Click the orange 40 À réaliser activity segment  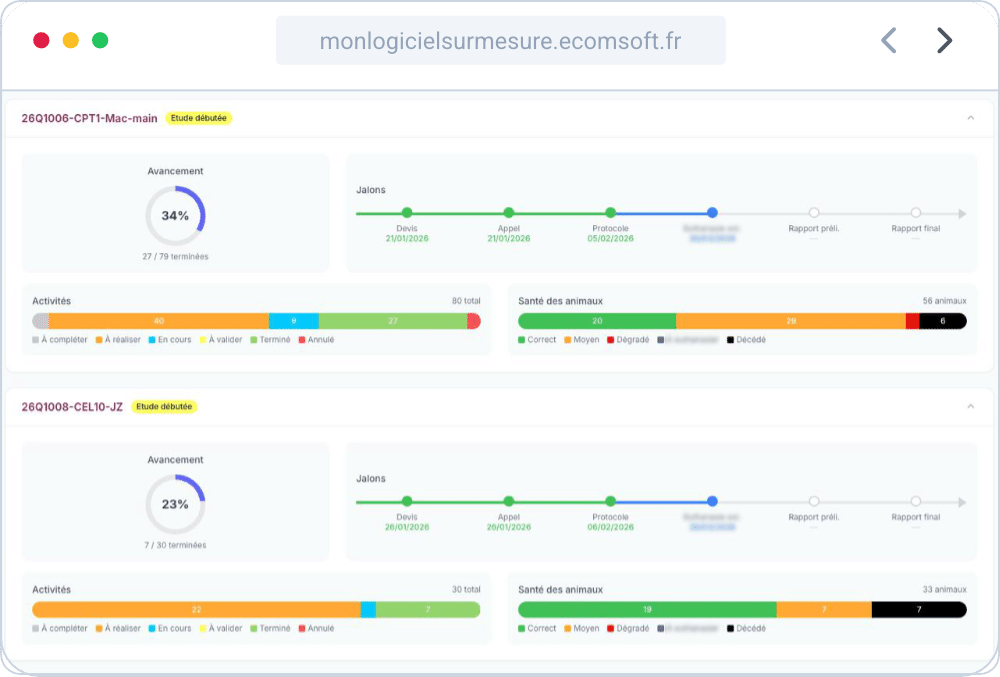point(158,321)
